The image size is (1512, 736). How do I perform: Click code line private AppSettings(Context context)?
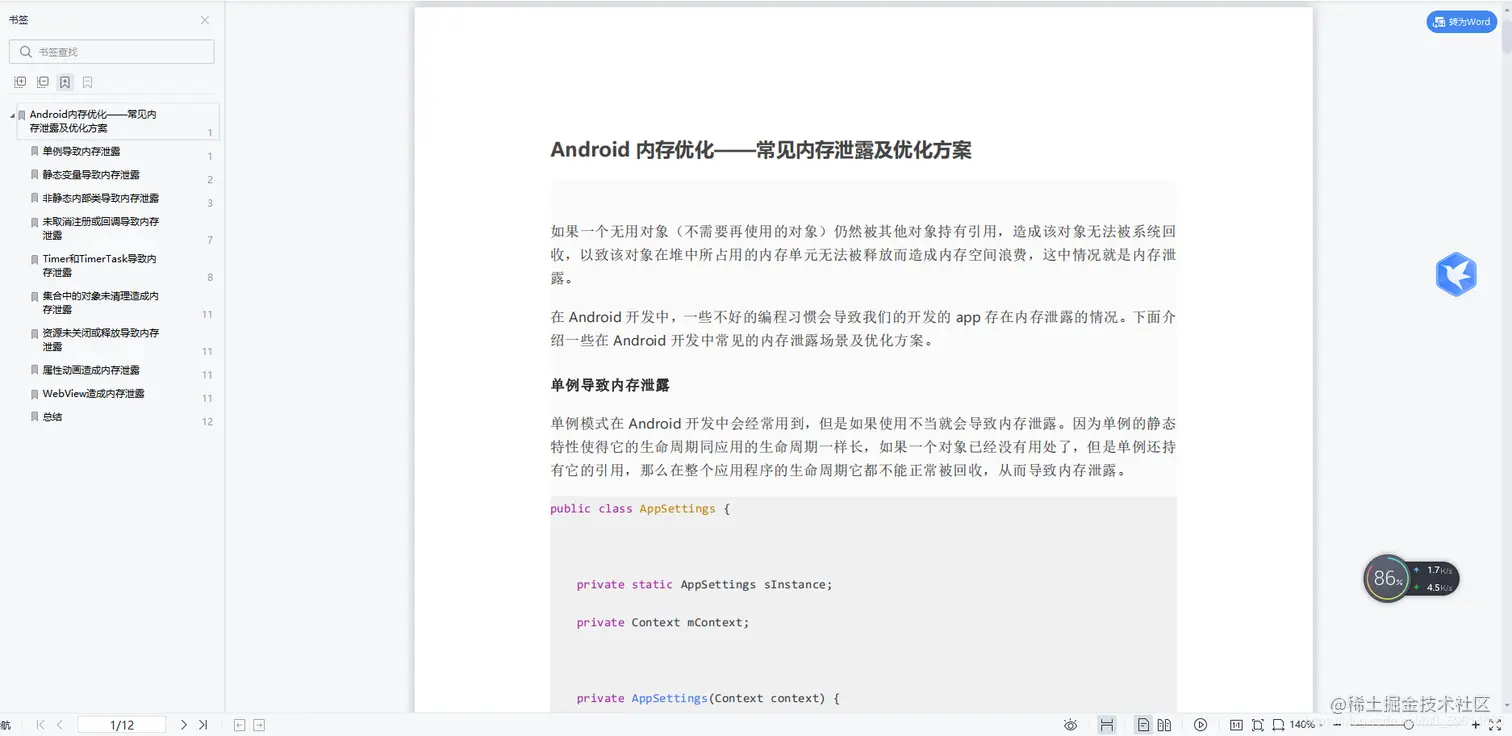tap(708, 698)
